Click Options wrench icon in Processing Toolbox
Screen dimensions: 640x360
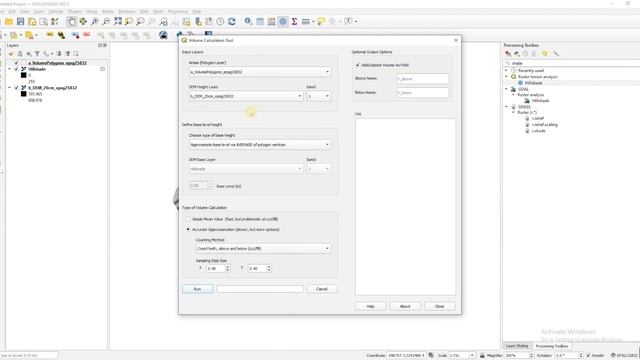(556, 54)
